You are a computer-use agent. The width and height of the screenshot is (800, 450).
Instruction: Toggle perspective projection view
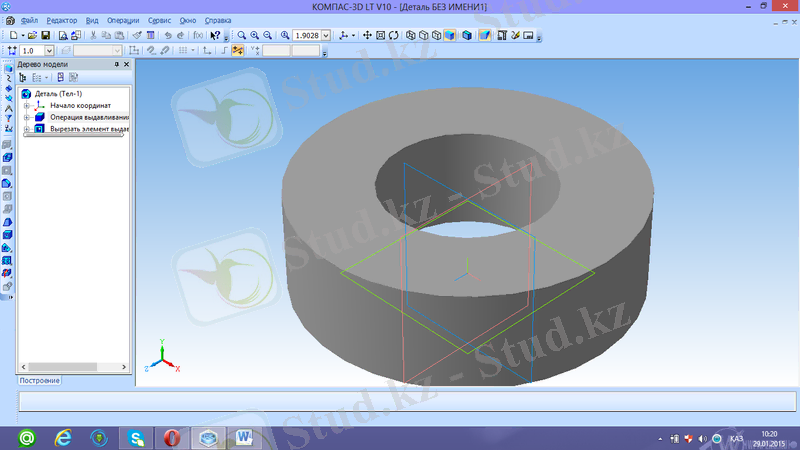(484, 35)
